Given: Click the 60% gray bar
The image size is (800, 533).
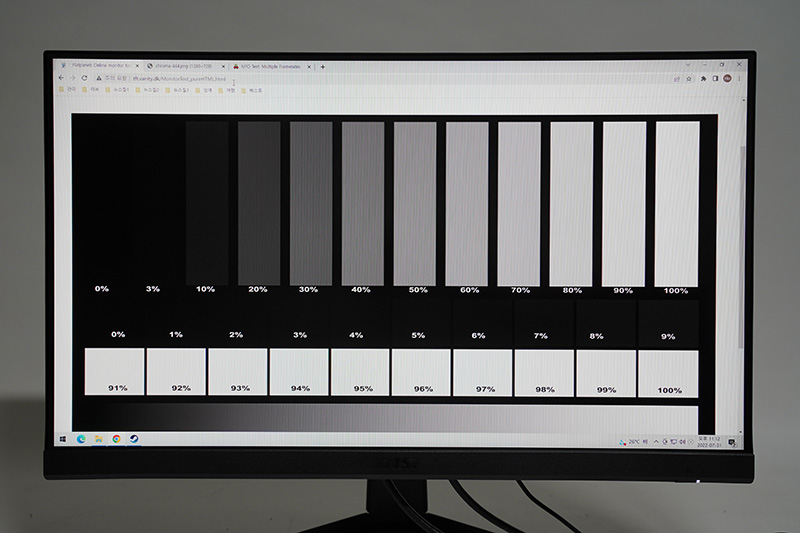Looking at the screenshot, I should pos(467,204).
